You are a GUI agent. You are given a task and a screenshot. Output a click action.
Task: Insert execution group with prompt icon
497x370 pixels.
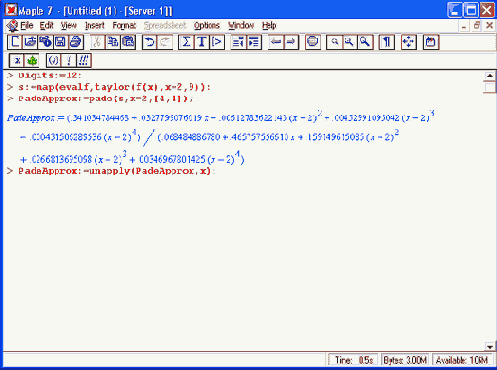pyautogui.click(x=217, y=42)
